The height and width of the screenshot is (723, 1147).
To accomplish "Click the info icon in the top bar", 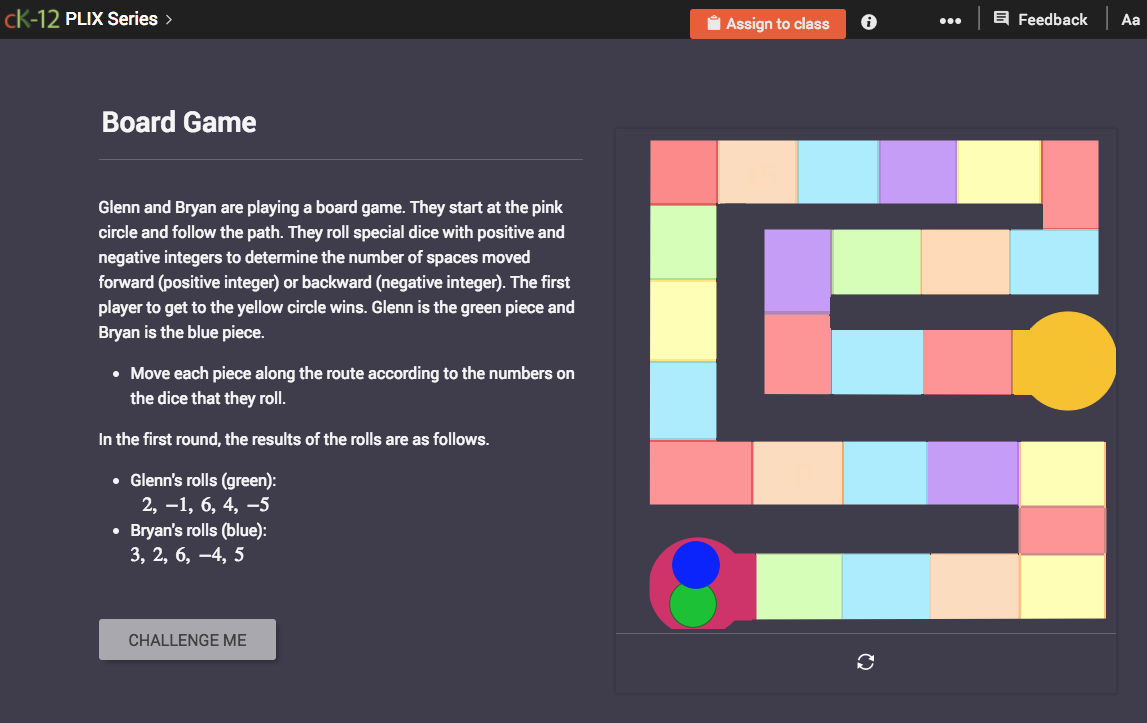I will pos(868,21).
